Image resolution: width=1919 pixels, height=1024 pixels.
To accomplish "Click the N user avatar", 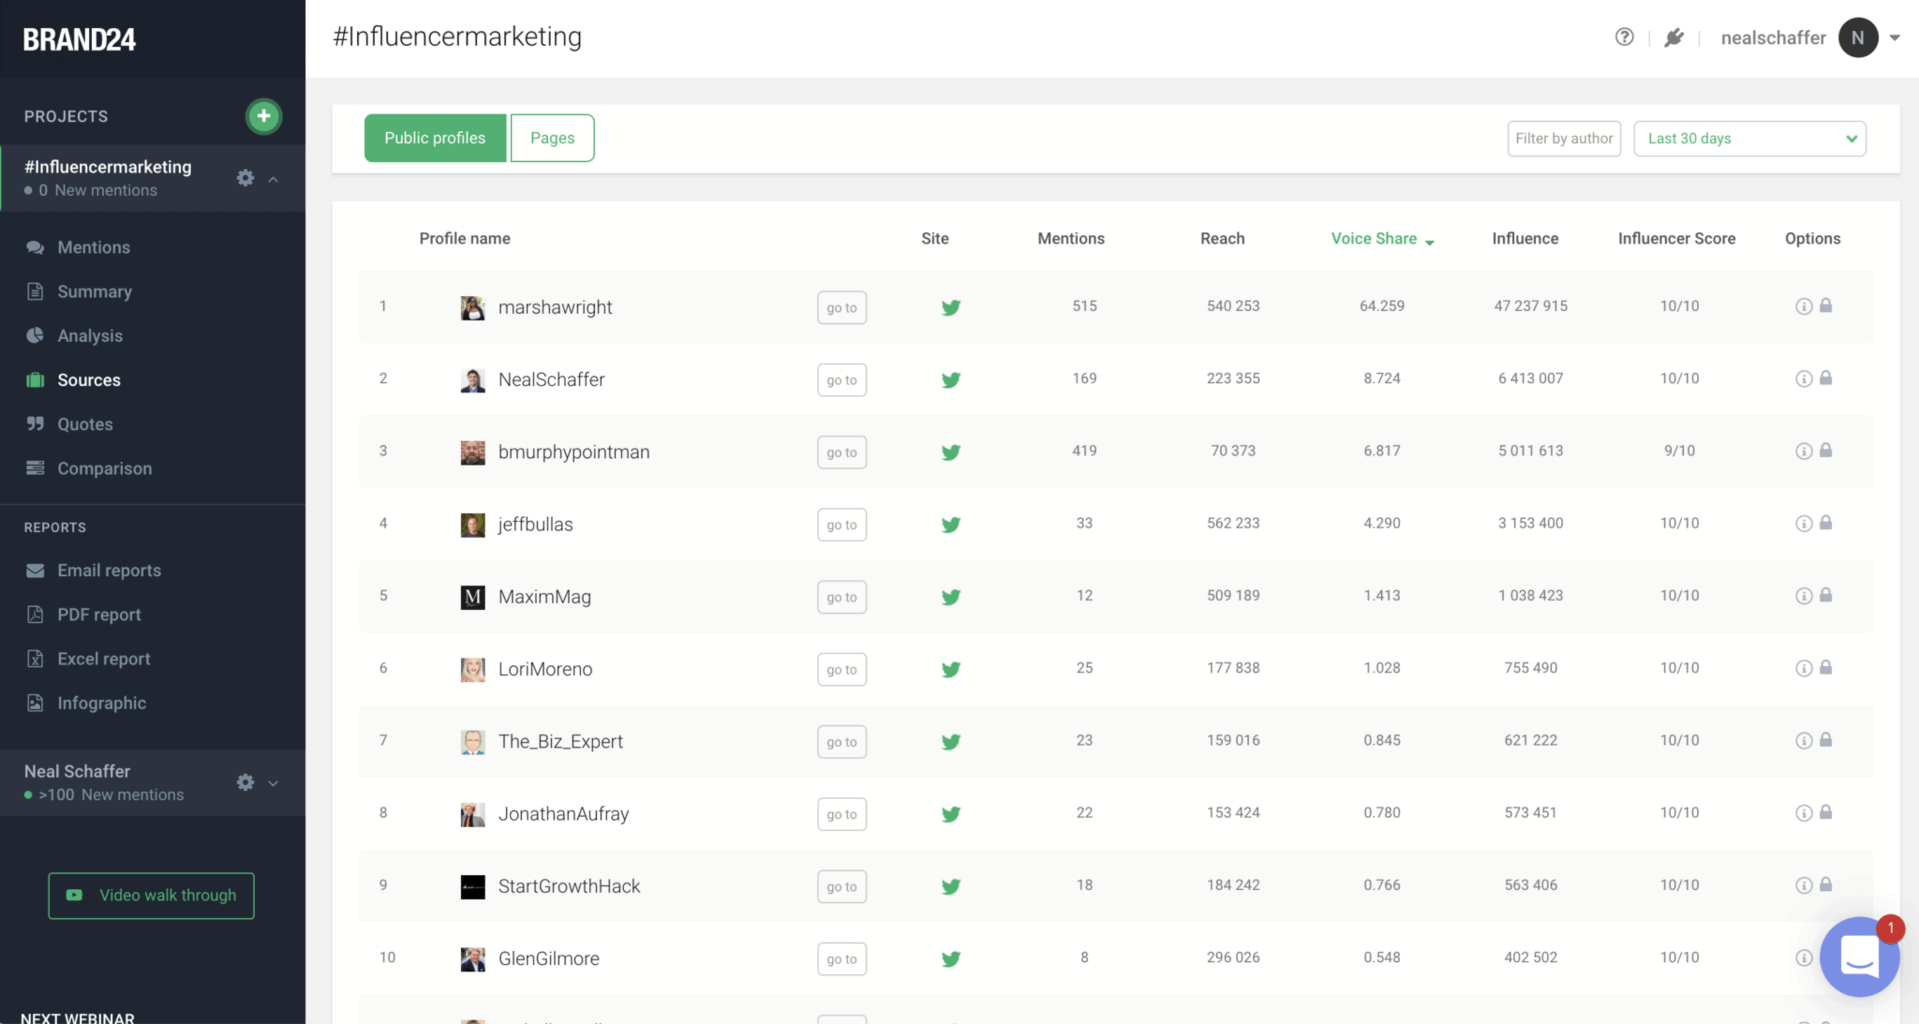I will (1858, 38).
